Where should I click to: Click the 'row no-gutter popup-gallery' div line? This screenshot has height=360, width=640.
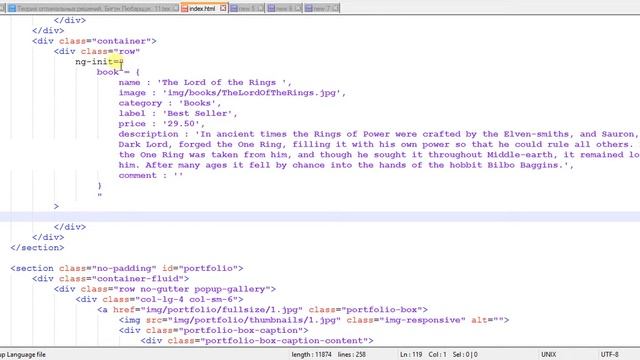point(165,289)
